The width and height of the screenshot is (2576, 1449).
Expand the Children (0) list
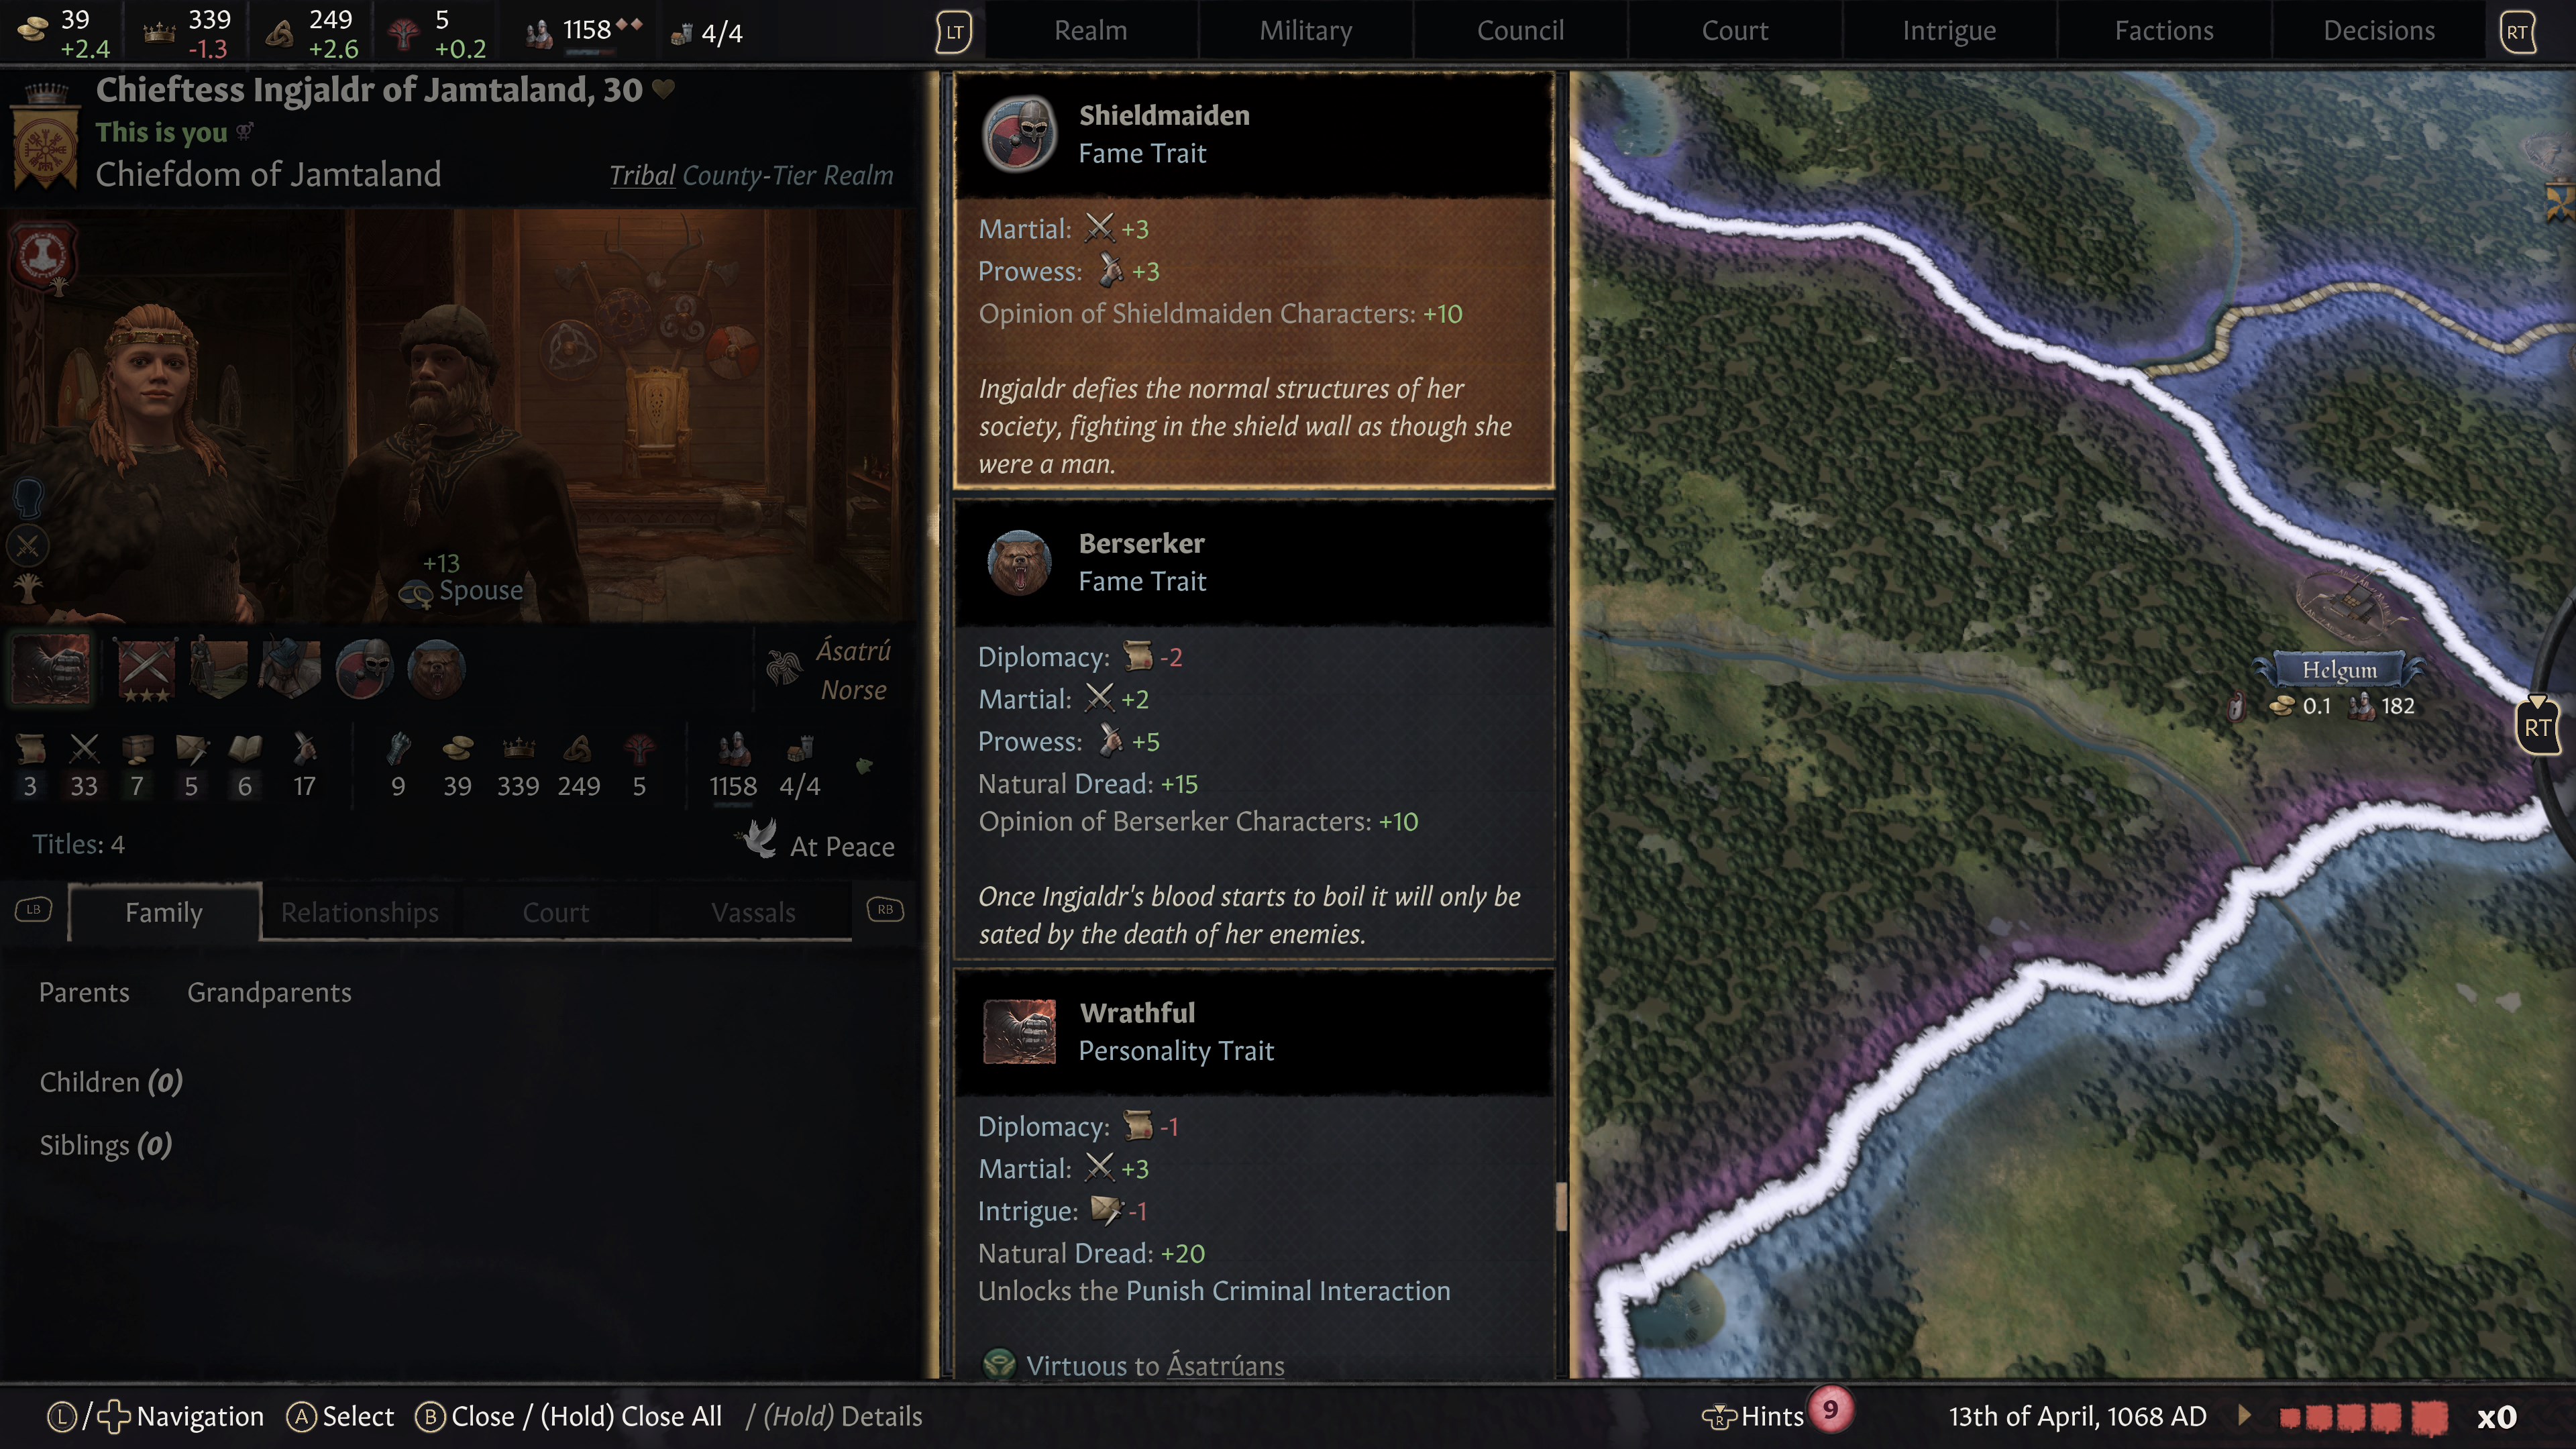tap(111, 1082)
